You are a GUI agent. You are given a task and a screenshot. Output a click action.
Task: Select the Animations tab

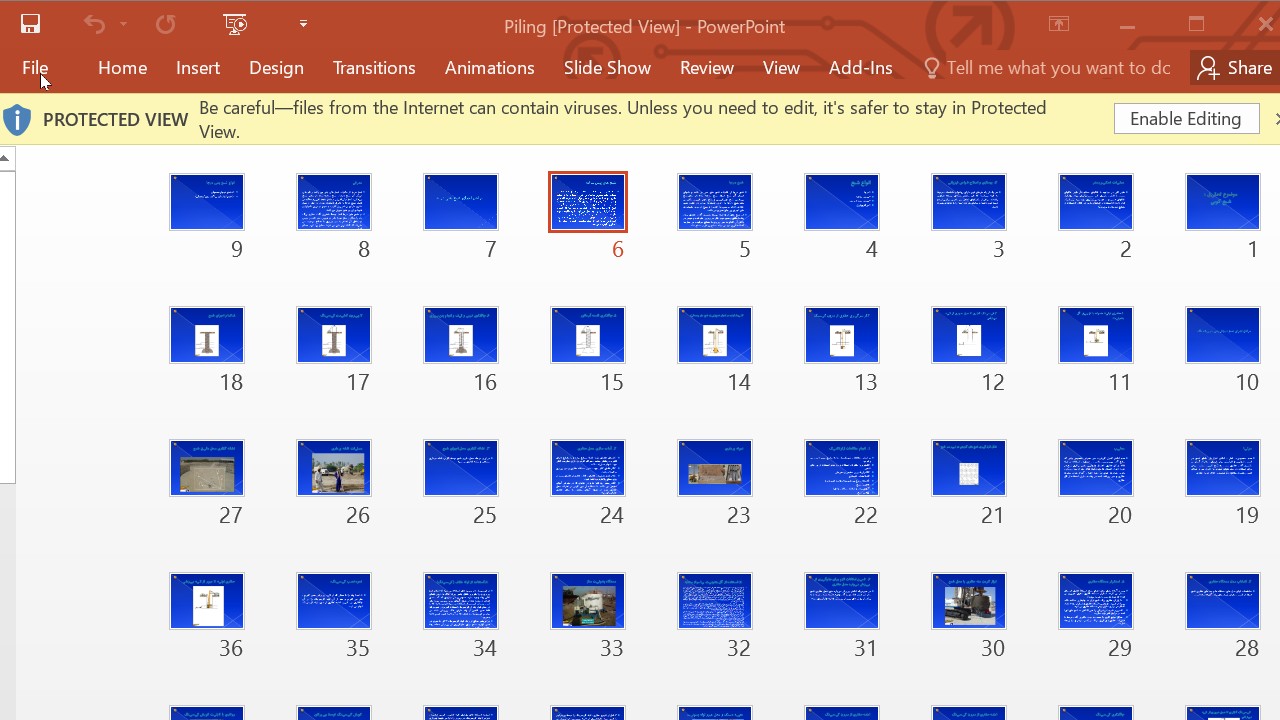coord(489,68)
